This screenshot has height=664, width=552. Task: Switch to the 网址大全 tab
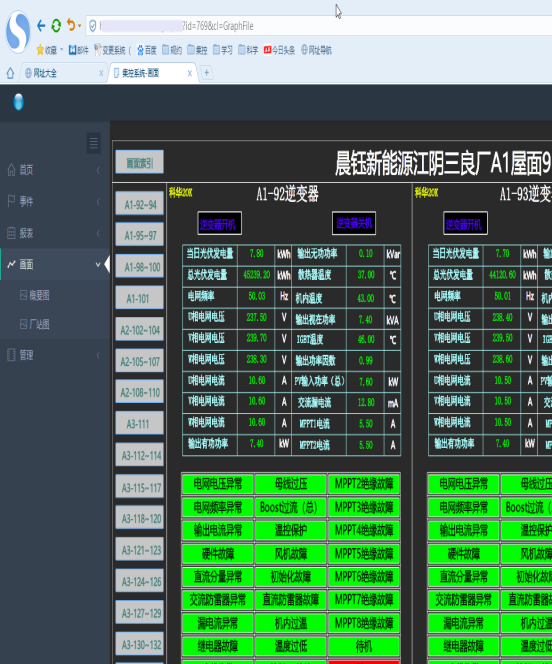point(63,73)
